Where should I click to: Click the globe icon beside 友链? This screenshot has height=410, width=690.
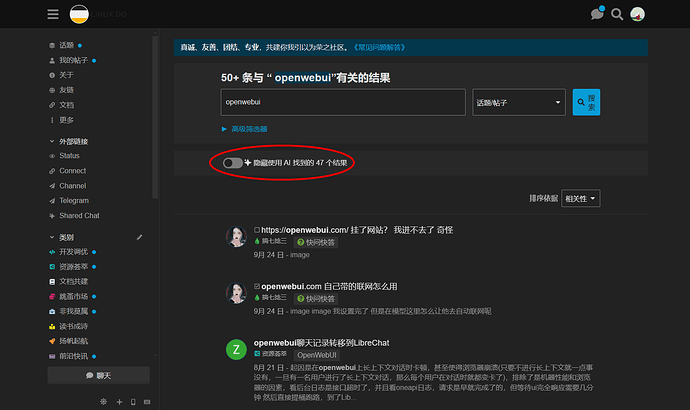(52, 90)
